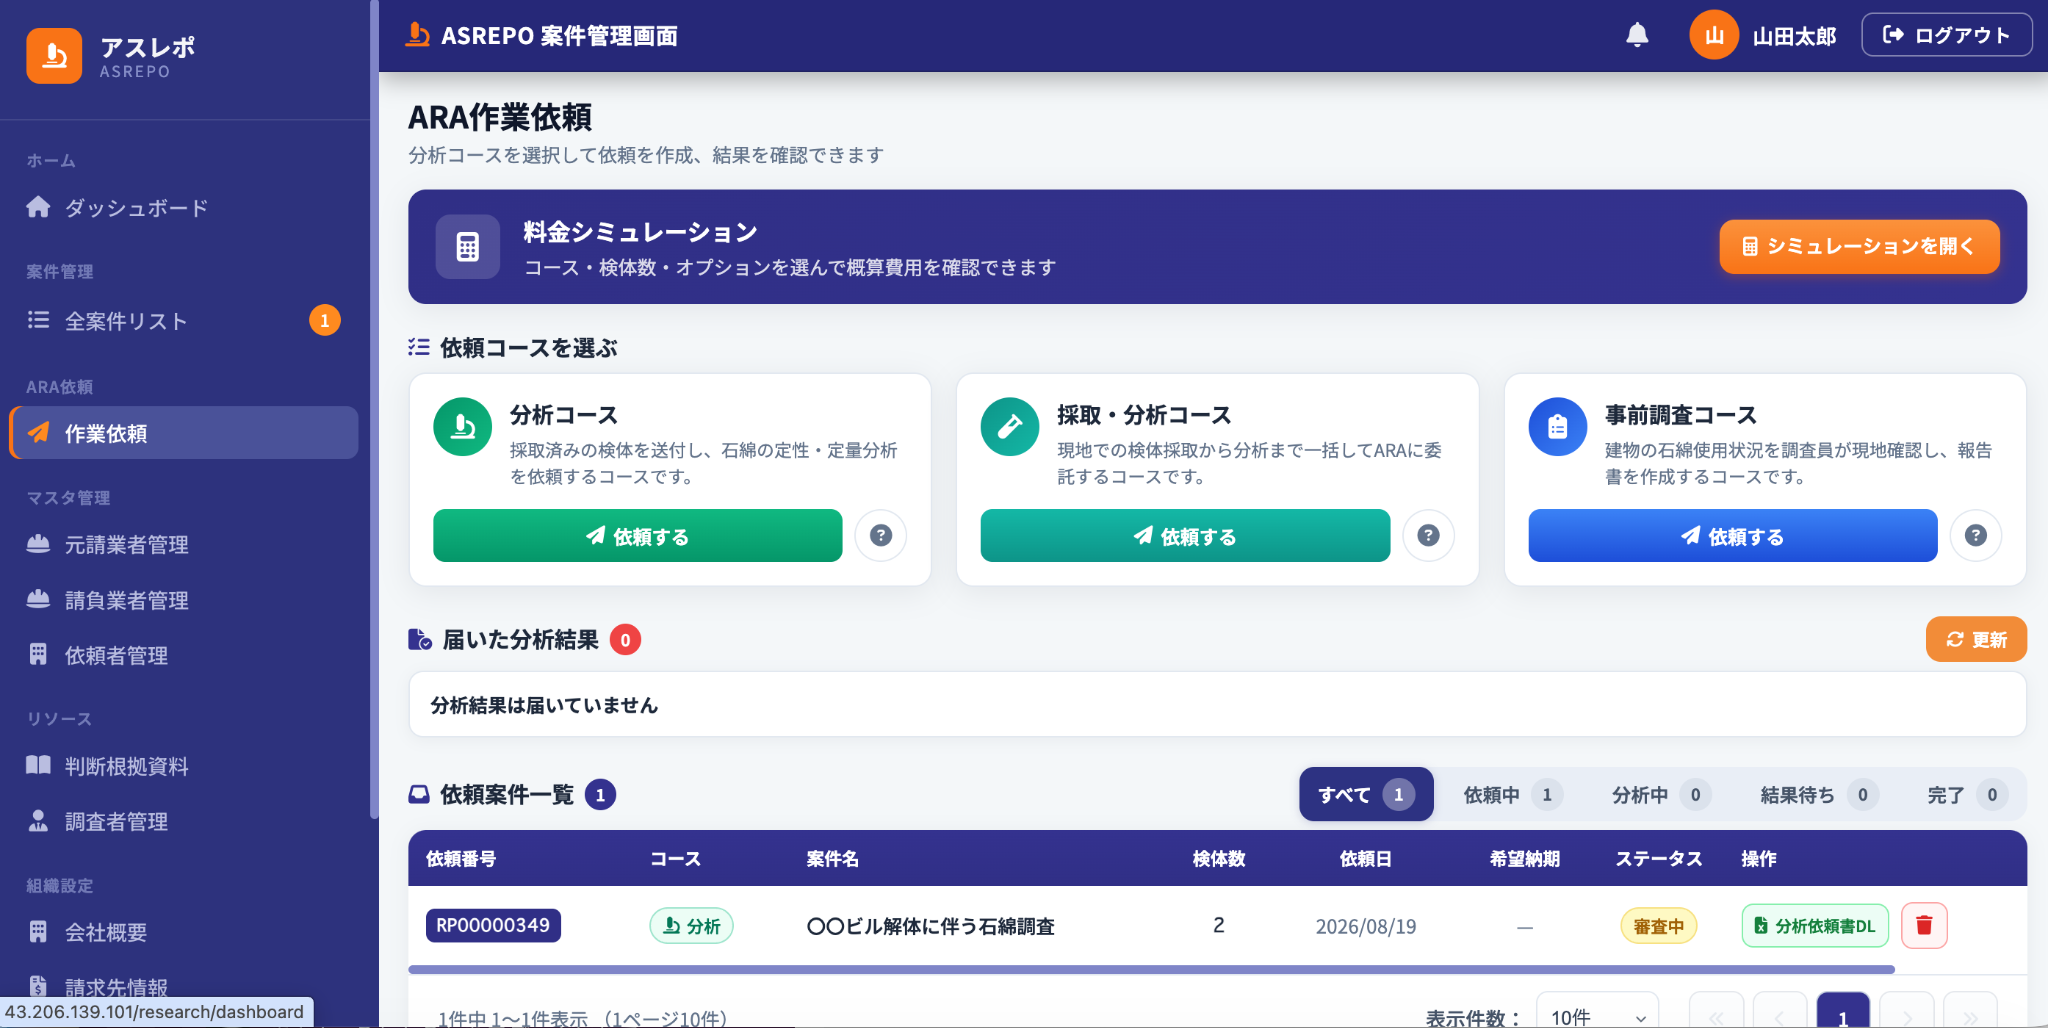Click the person icon beside 調査者管理
Screen dimensions: 2048x1028
point(38,821)
